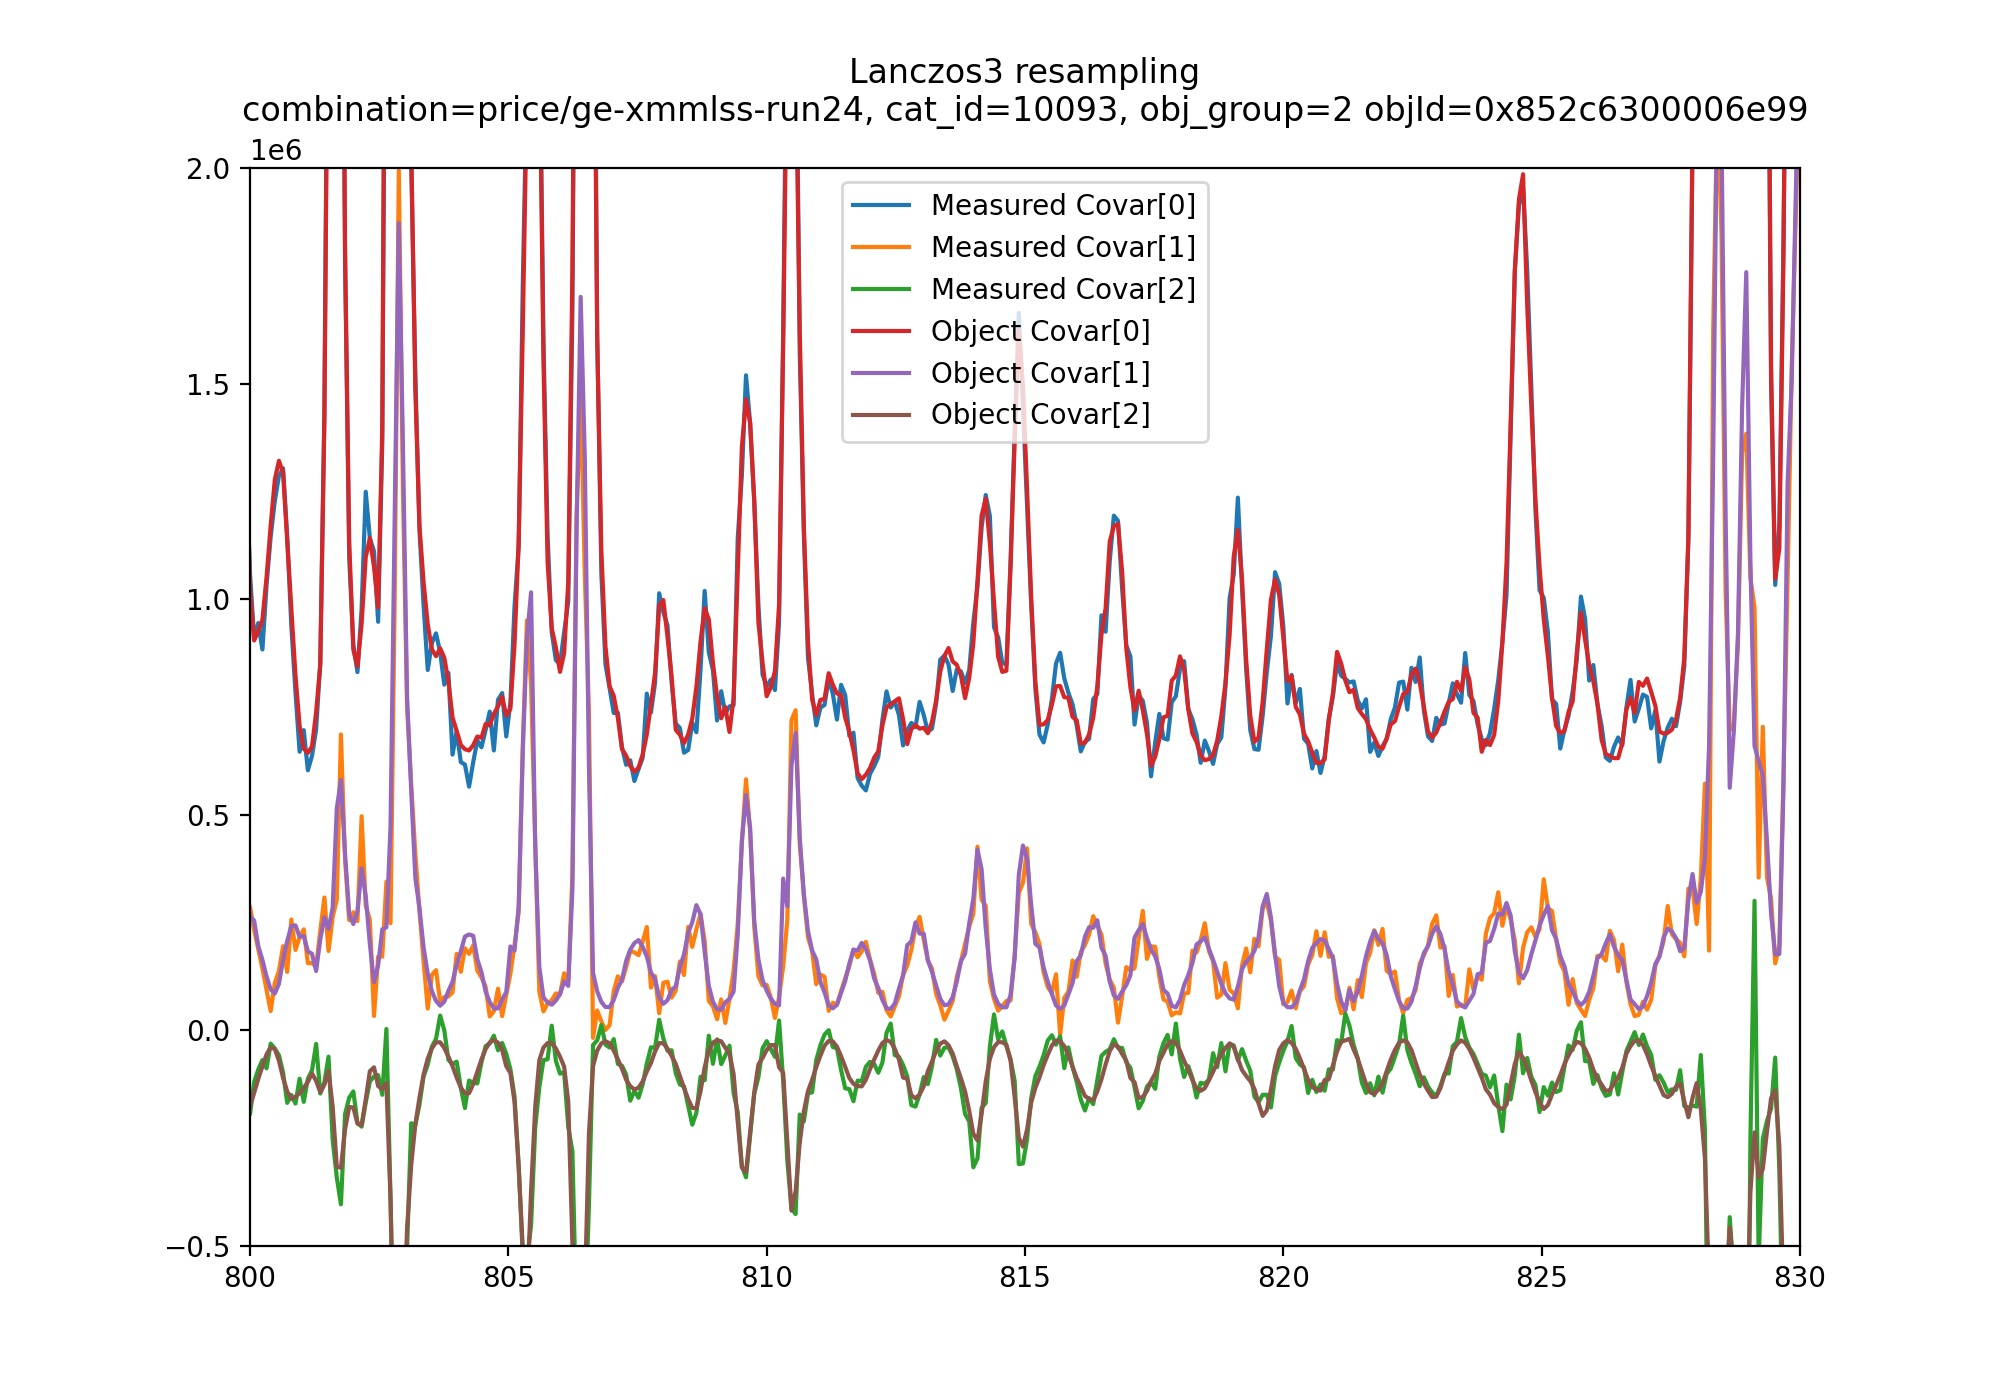This screenshot has width=2000, height=1400.
Task: Click the x-axis tick label 830
Action: point(1799,1278)
